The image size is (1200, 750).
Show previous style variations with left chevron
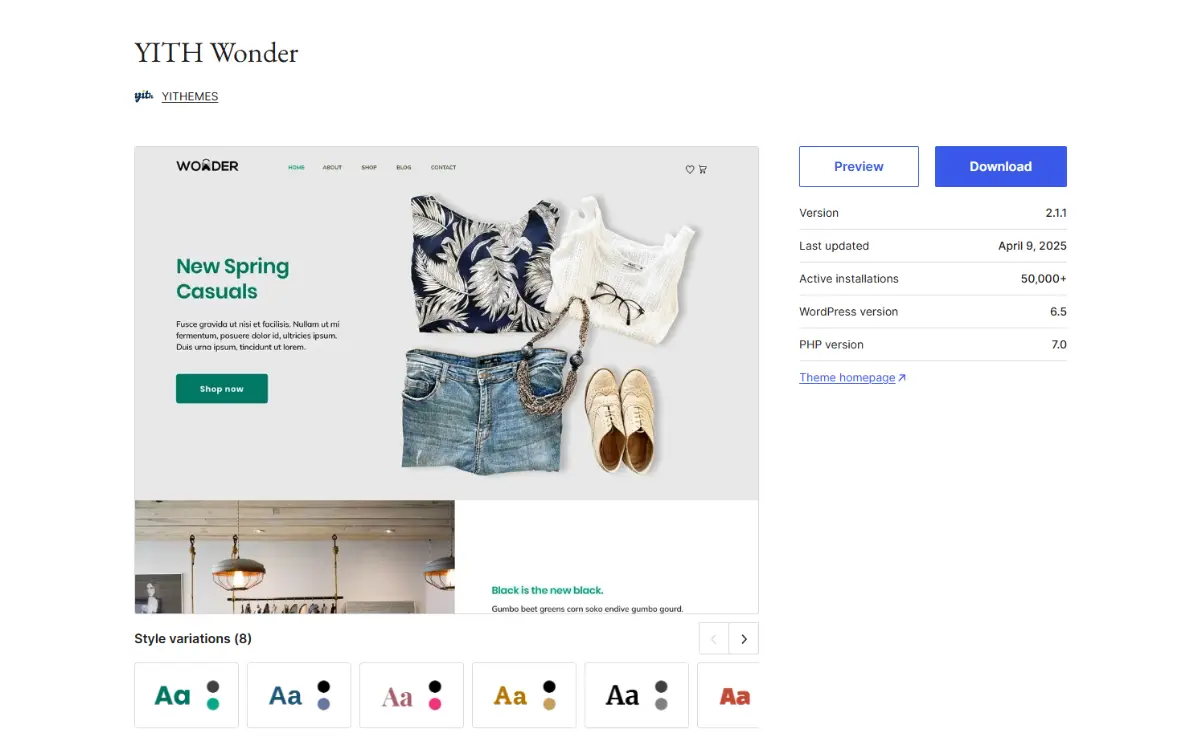point(714,638)
